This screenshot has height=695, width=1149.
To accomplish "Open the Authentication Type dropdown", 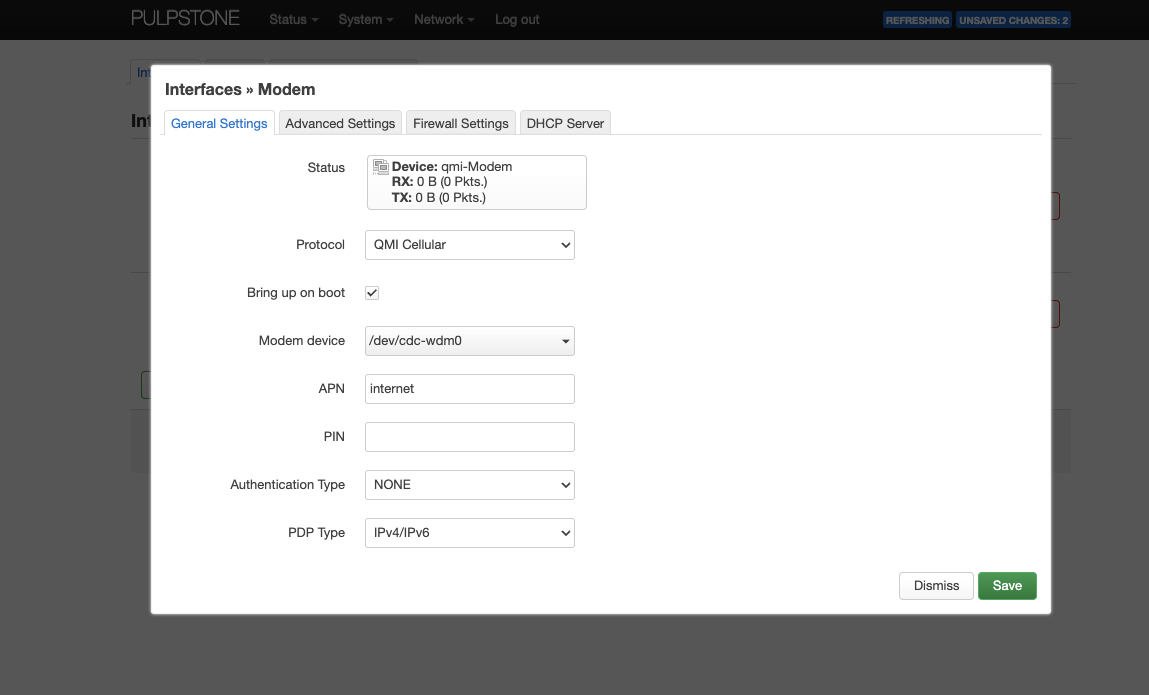I will click(x=470, y=485).
